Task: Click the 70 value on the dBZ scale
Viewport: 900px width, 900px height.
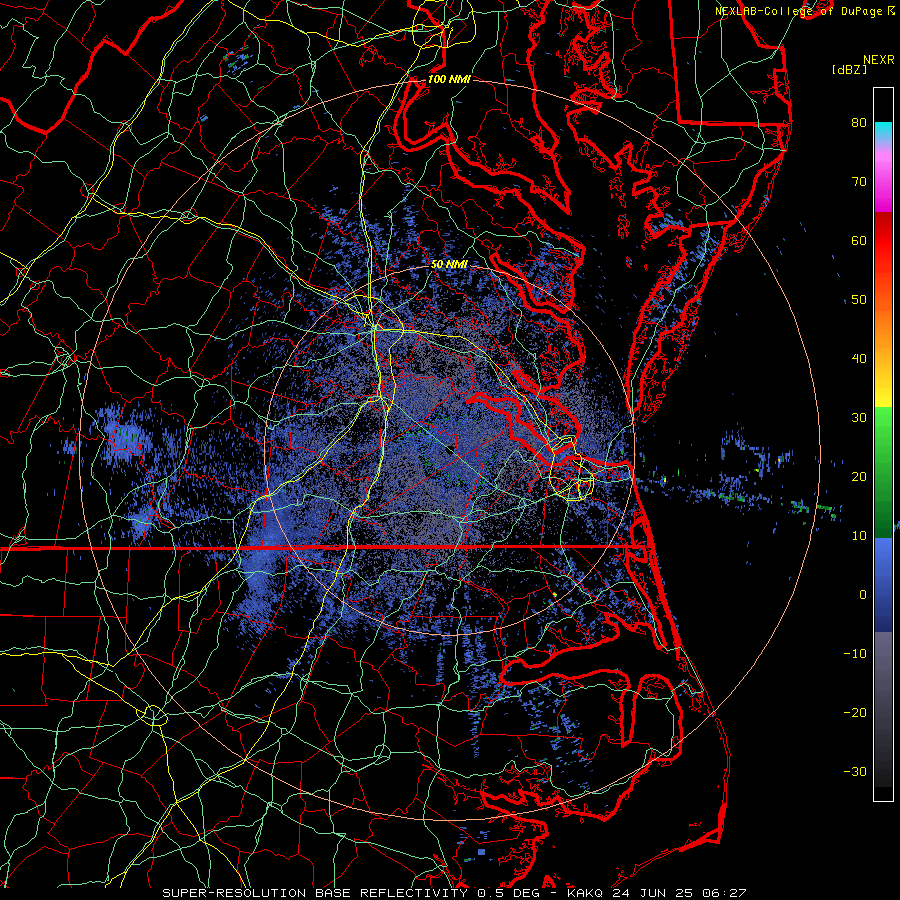Action: pos(859,181)
